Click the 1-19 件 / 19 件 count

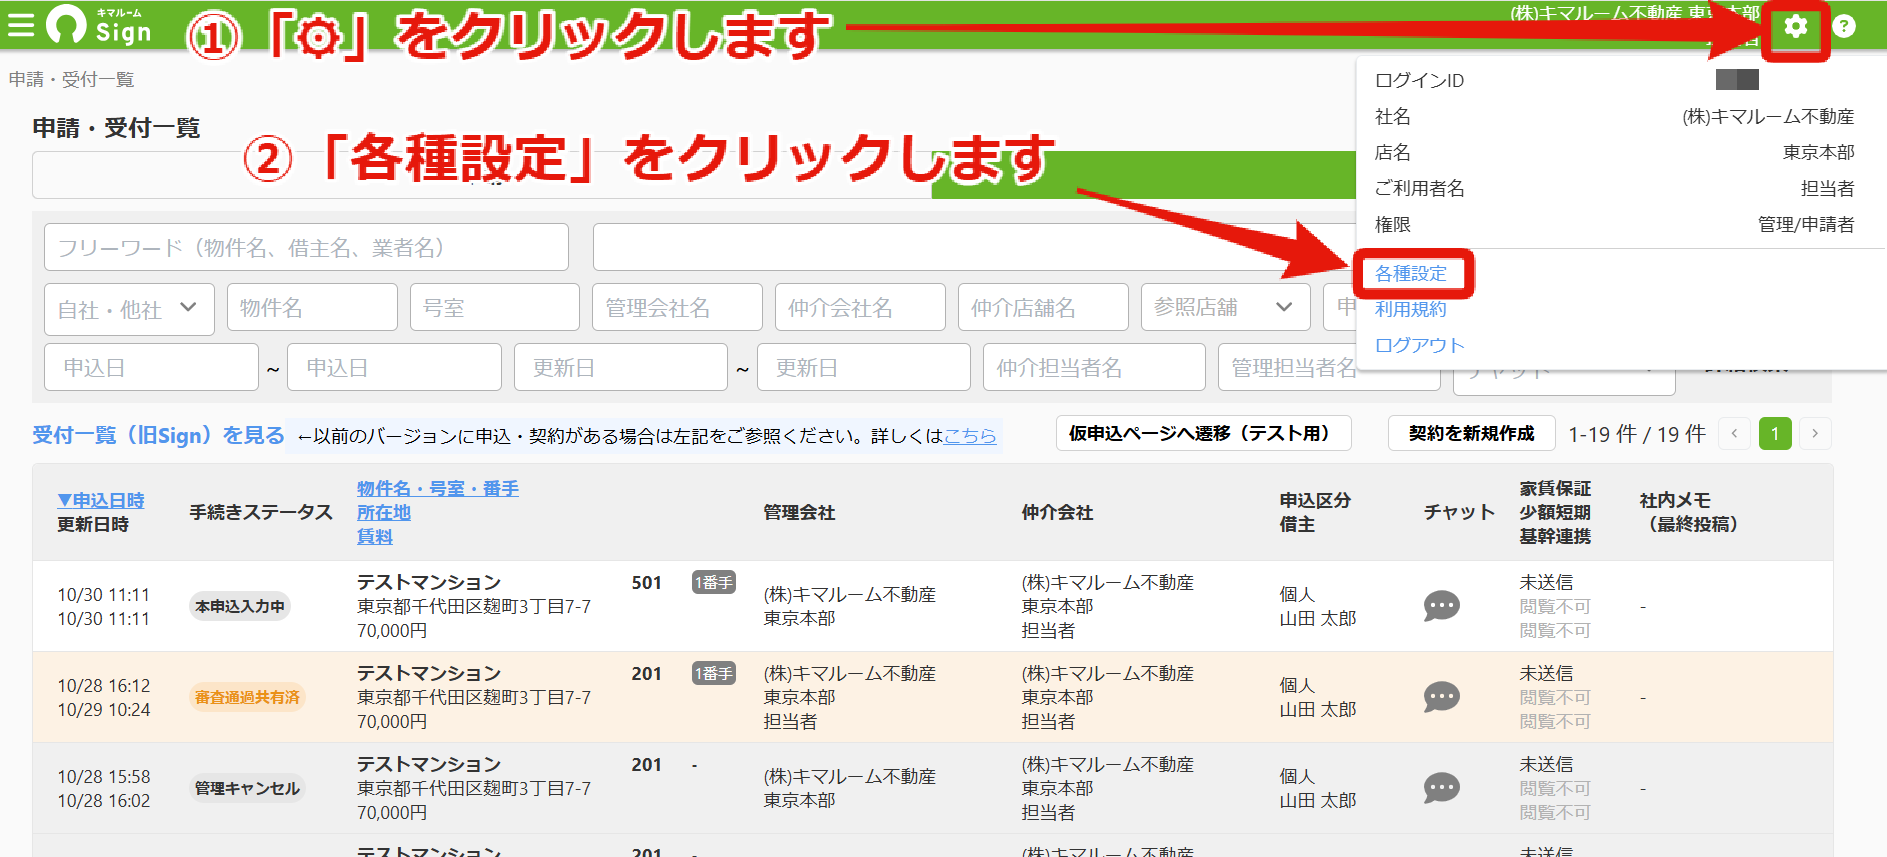pos(1637,434)
